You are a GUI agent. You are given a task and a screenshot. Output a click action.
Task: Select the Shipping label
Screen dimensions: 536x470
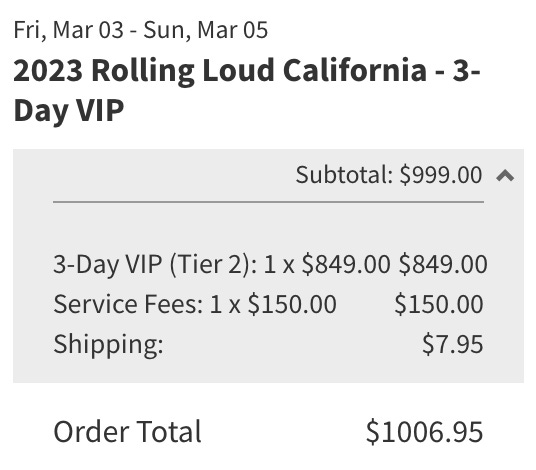tap(108, 344)
